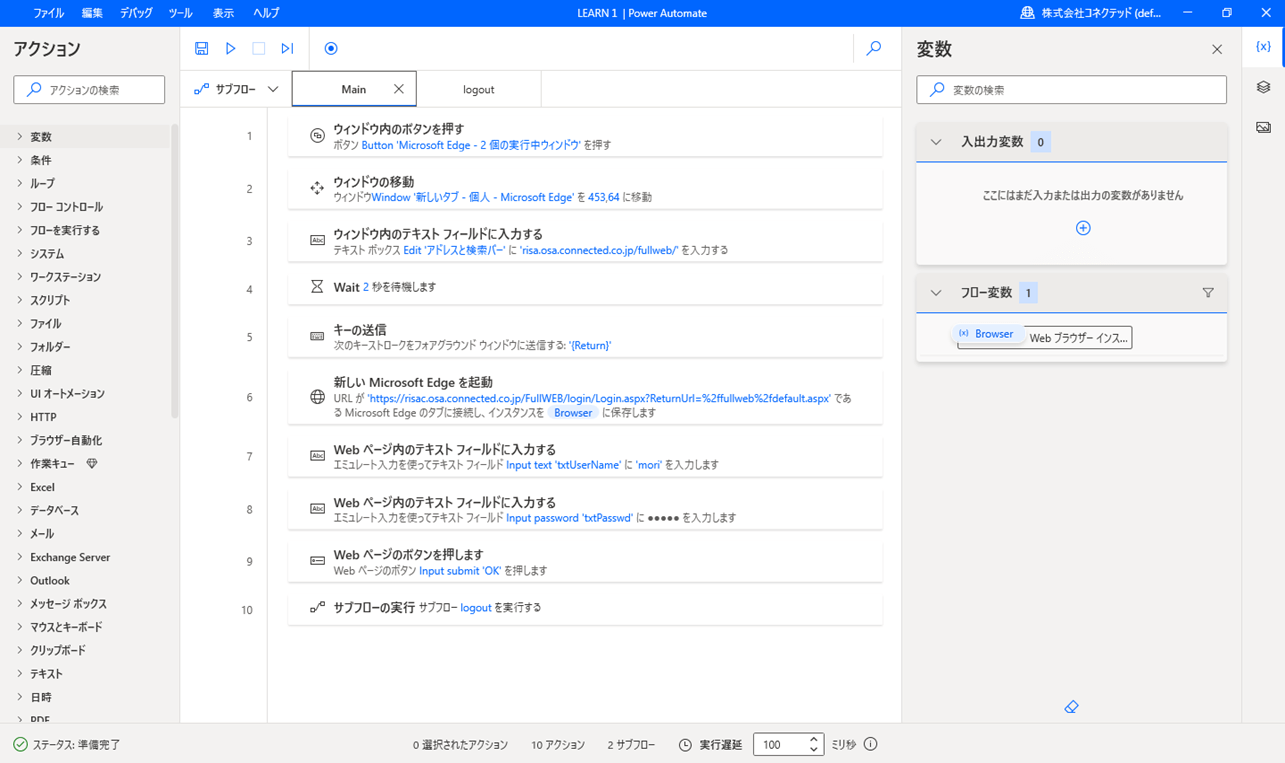Collapse the 入出力変数 section
Viewport: 1285px width, 763px height.
pyautogui.click(x=936, y=142)
